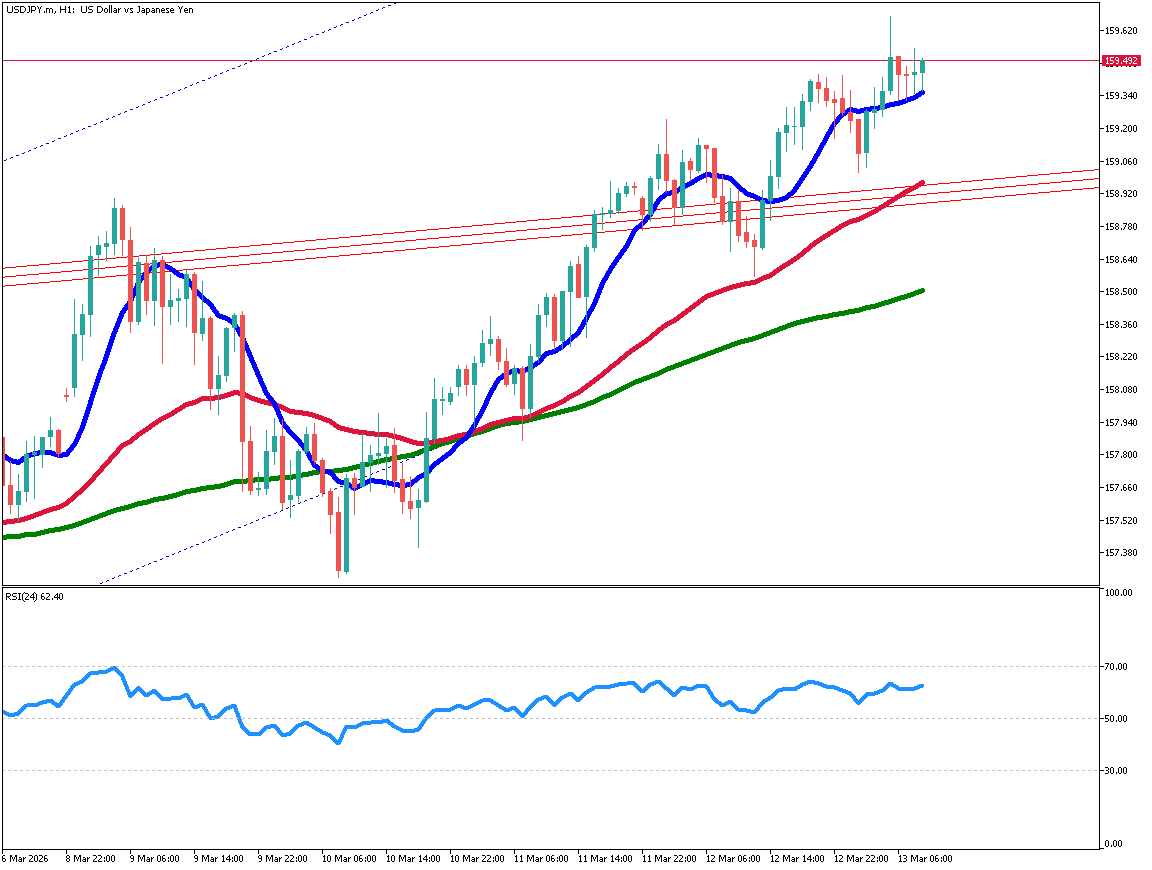Click the RSI 50.00 level label
This screenshot has width=1152, height=870.
click(1117, 719)
